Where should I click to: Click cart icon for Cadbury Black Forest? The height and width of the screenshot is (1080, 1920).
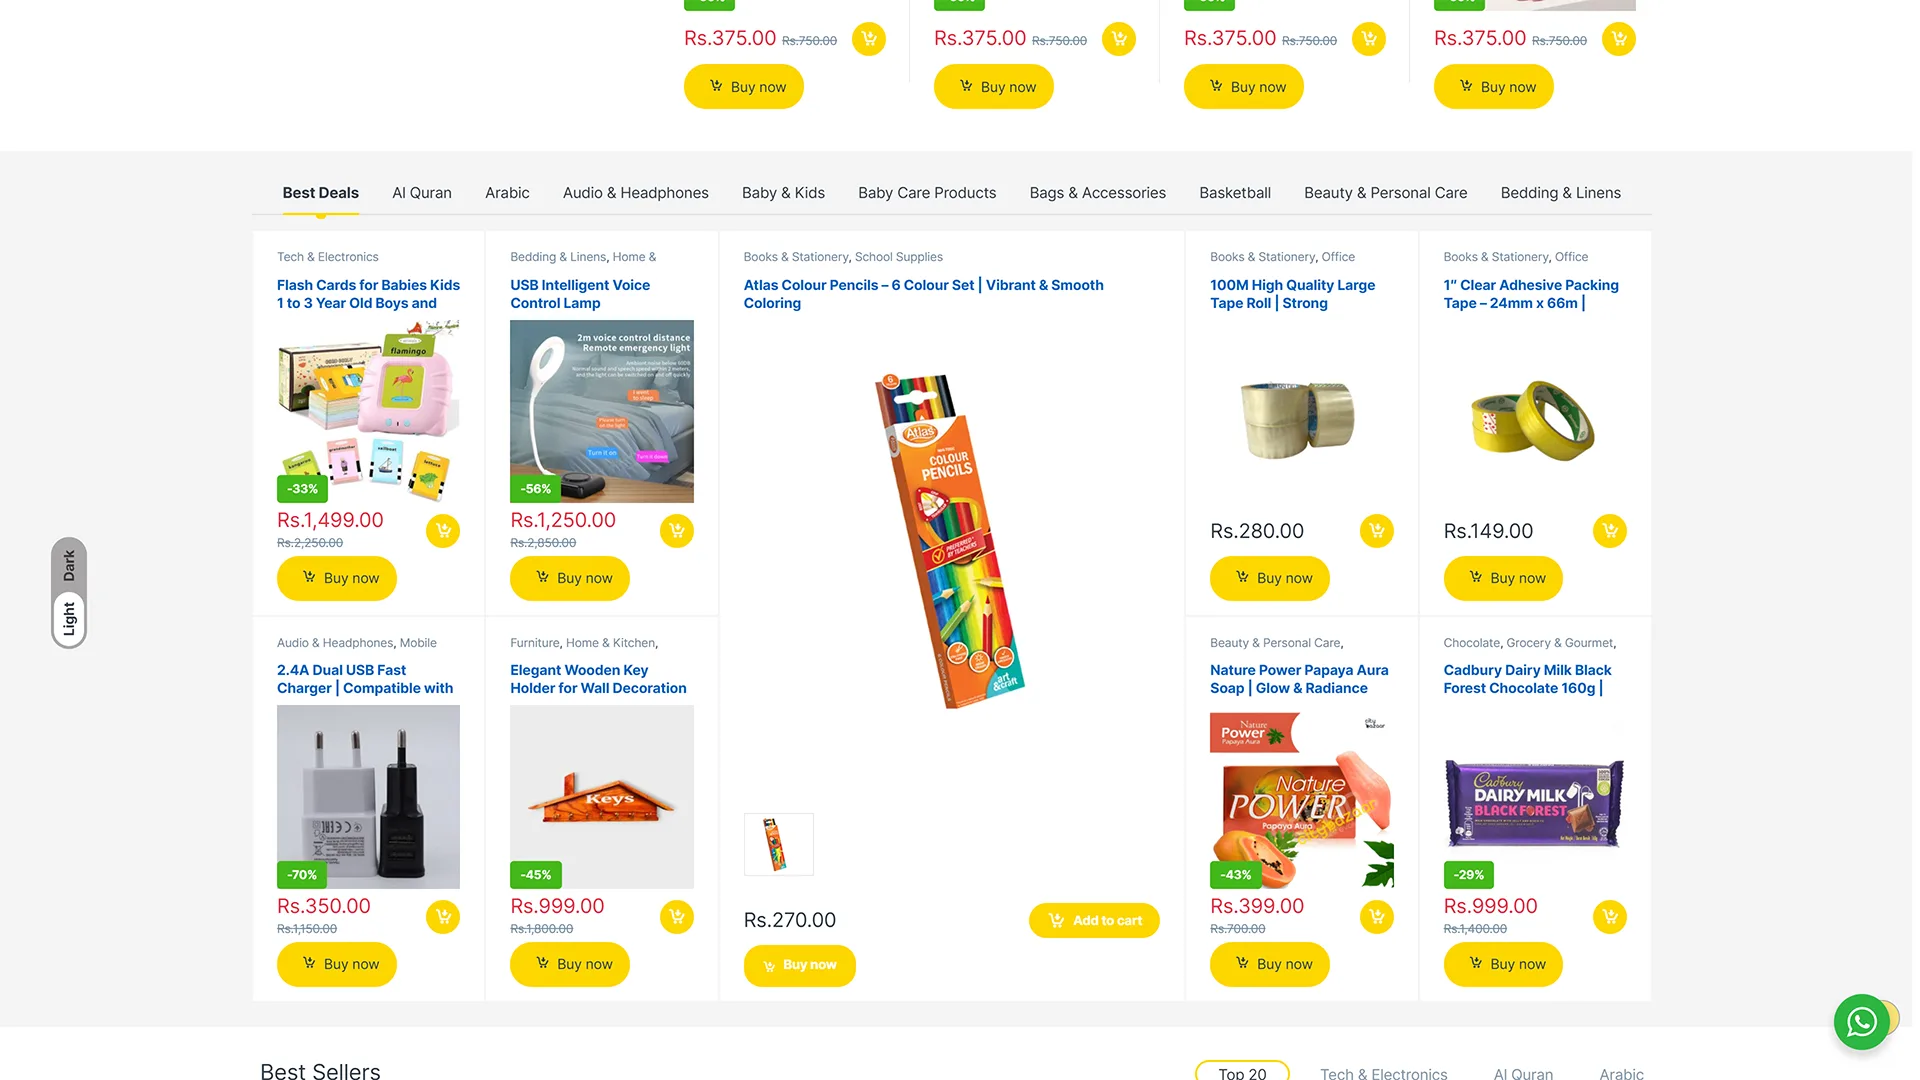[1610, 917]
